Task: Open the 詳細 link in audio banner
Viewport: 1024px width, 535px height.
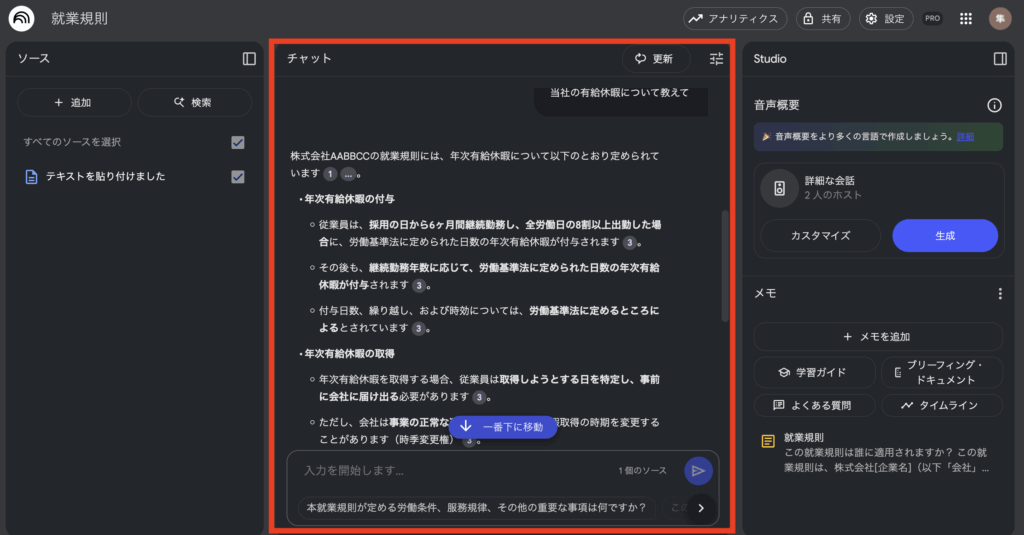Action: [x=965, y=137]
